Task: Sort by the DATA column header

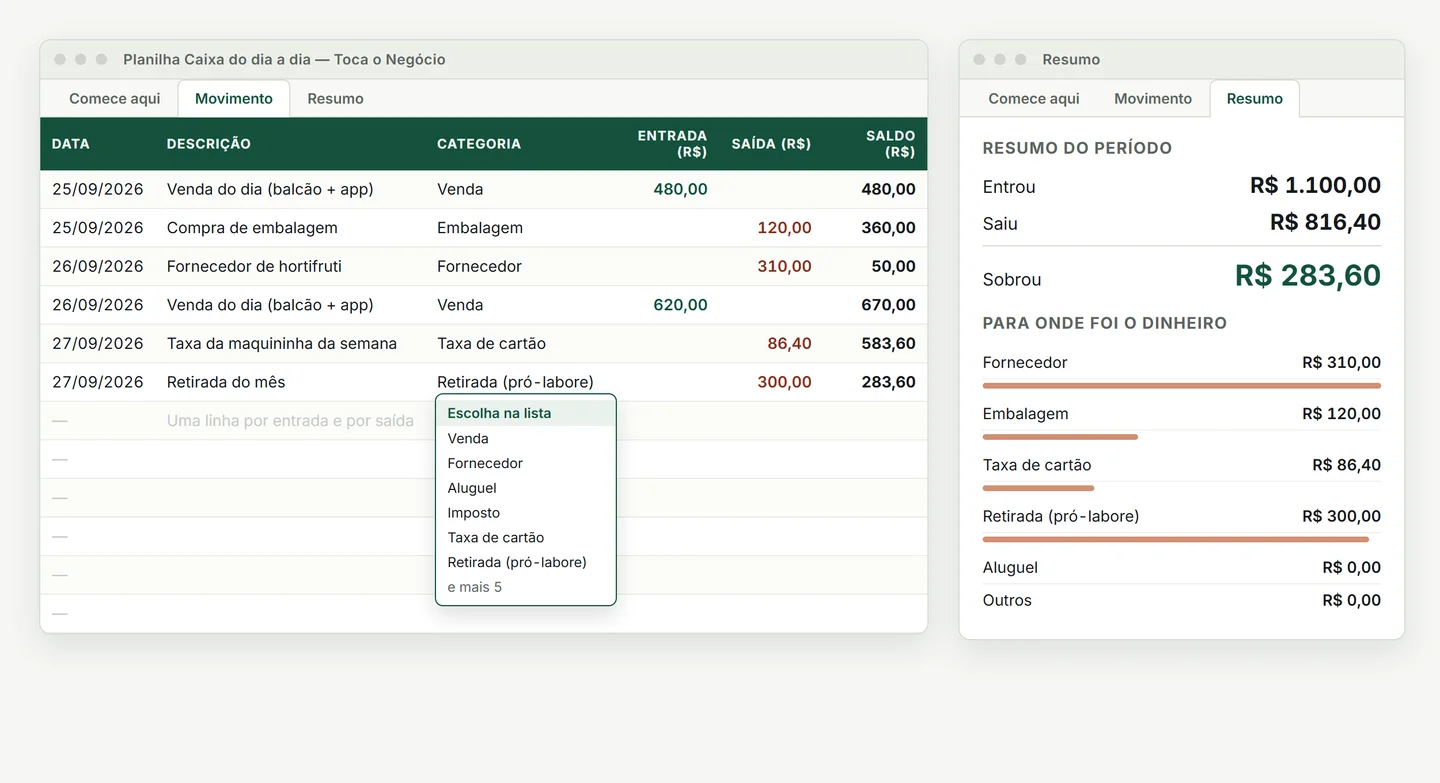Action: pyautogui.click(x=71, y=144)
